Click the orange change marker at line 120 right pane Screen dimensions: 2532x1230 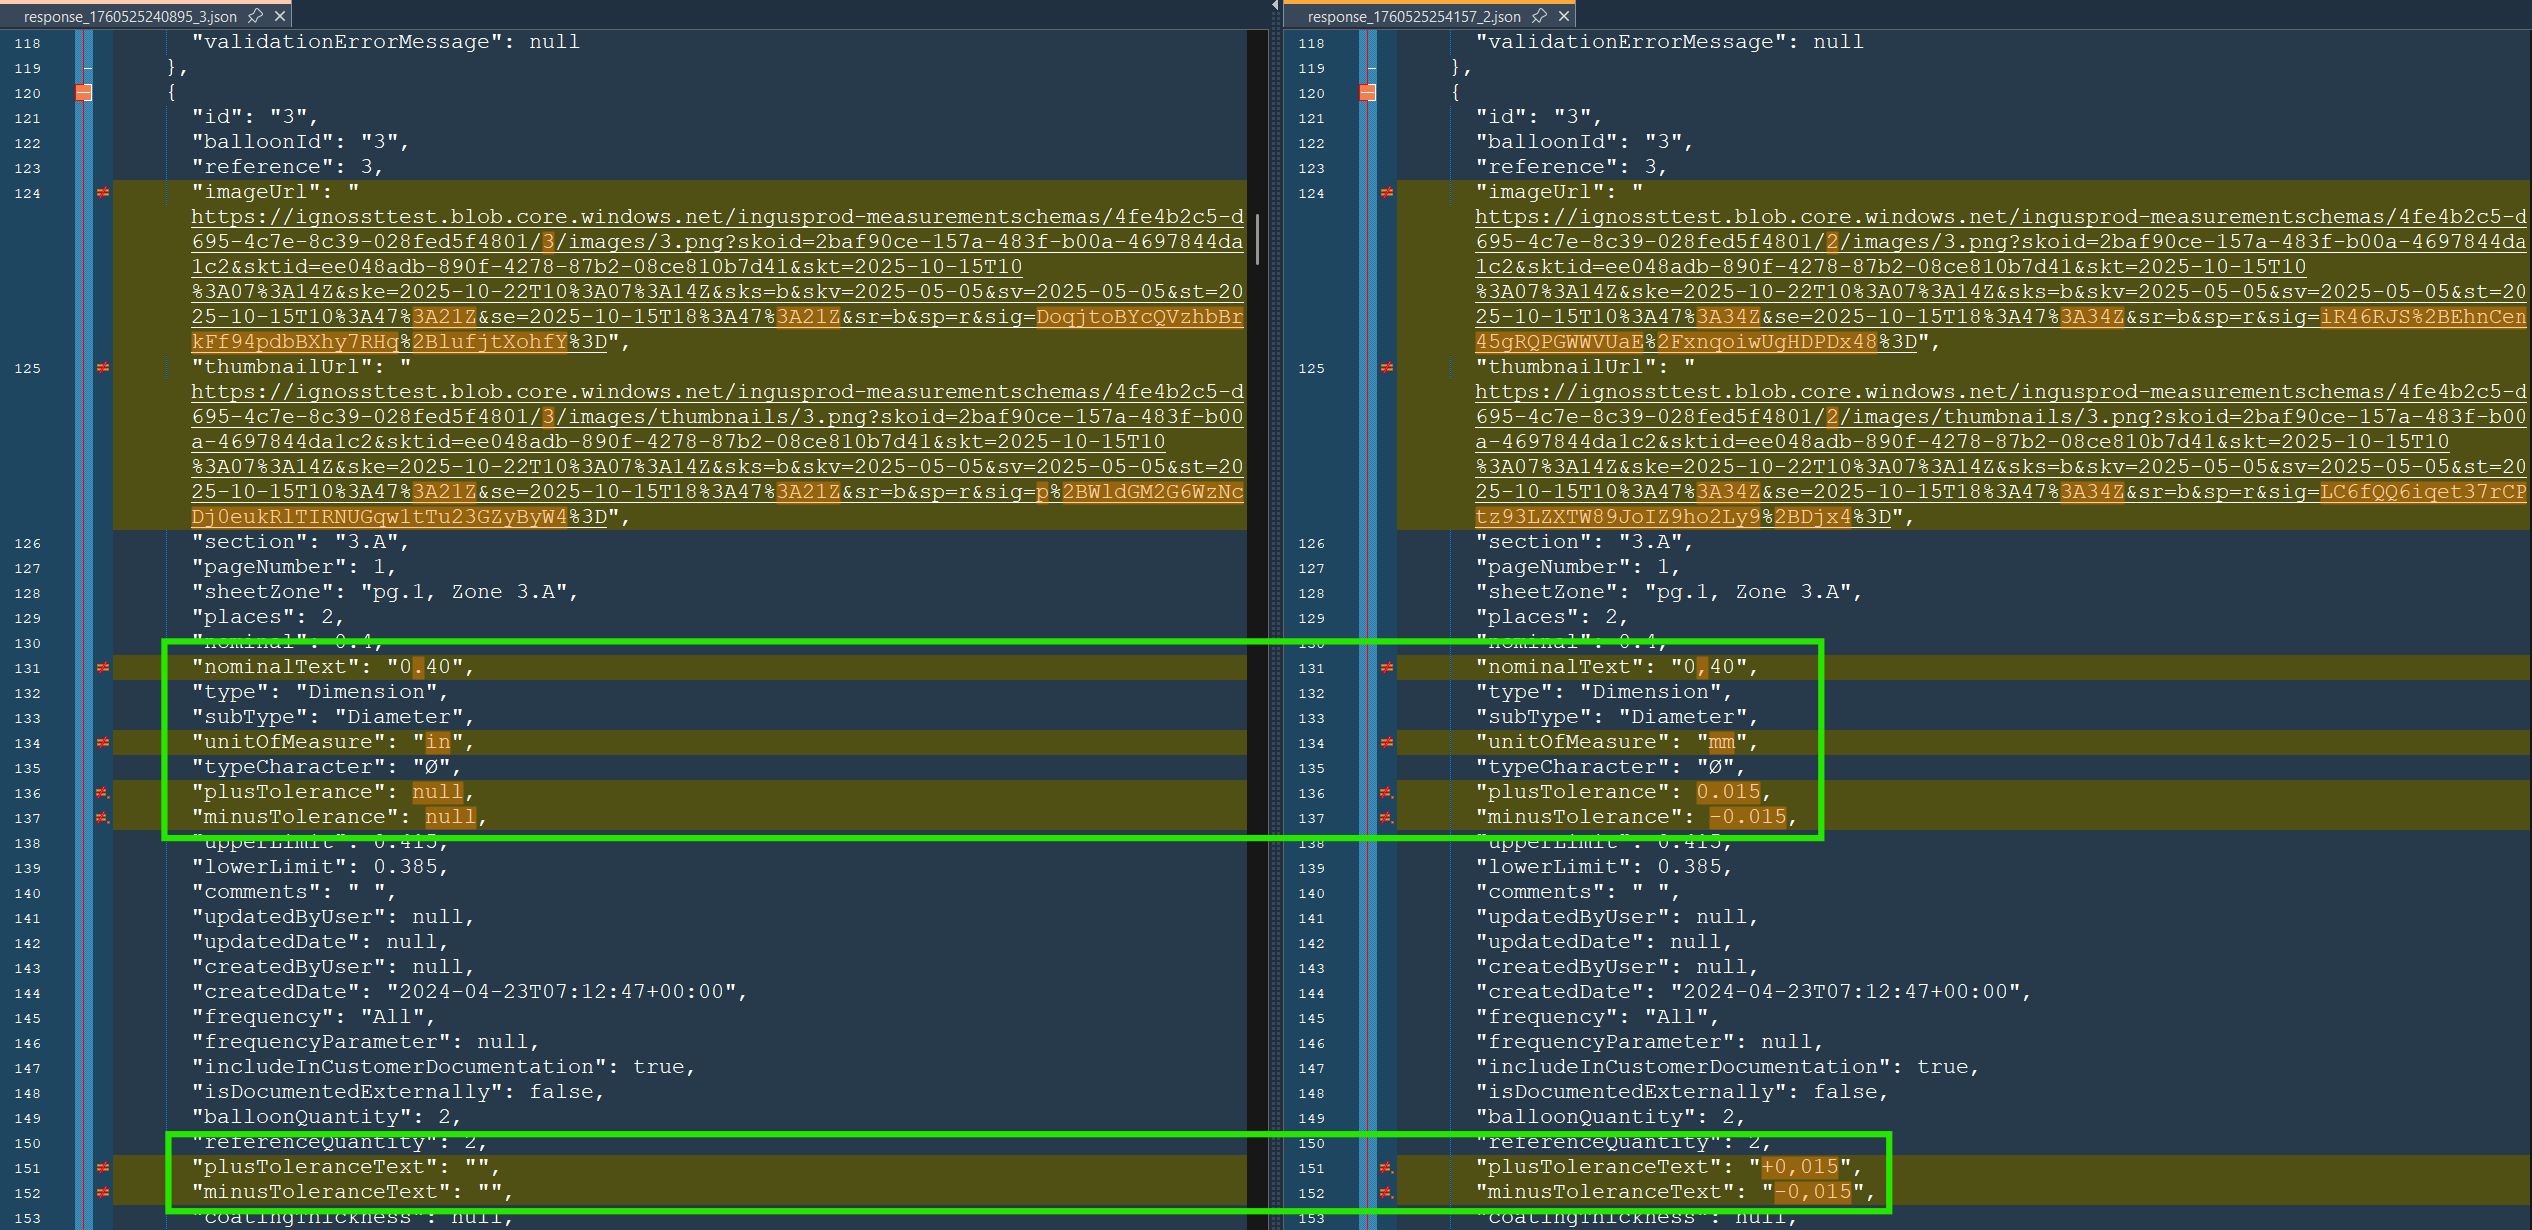coord(1366,92)
